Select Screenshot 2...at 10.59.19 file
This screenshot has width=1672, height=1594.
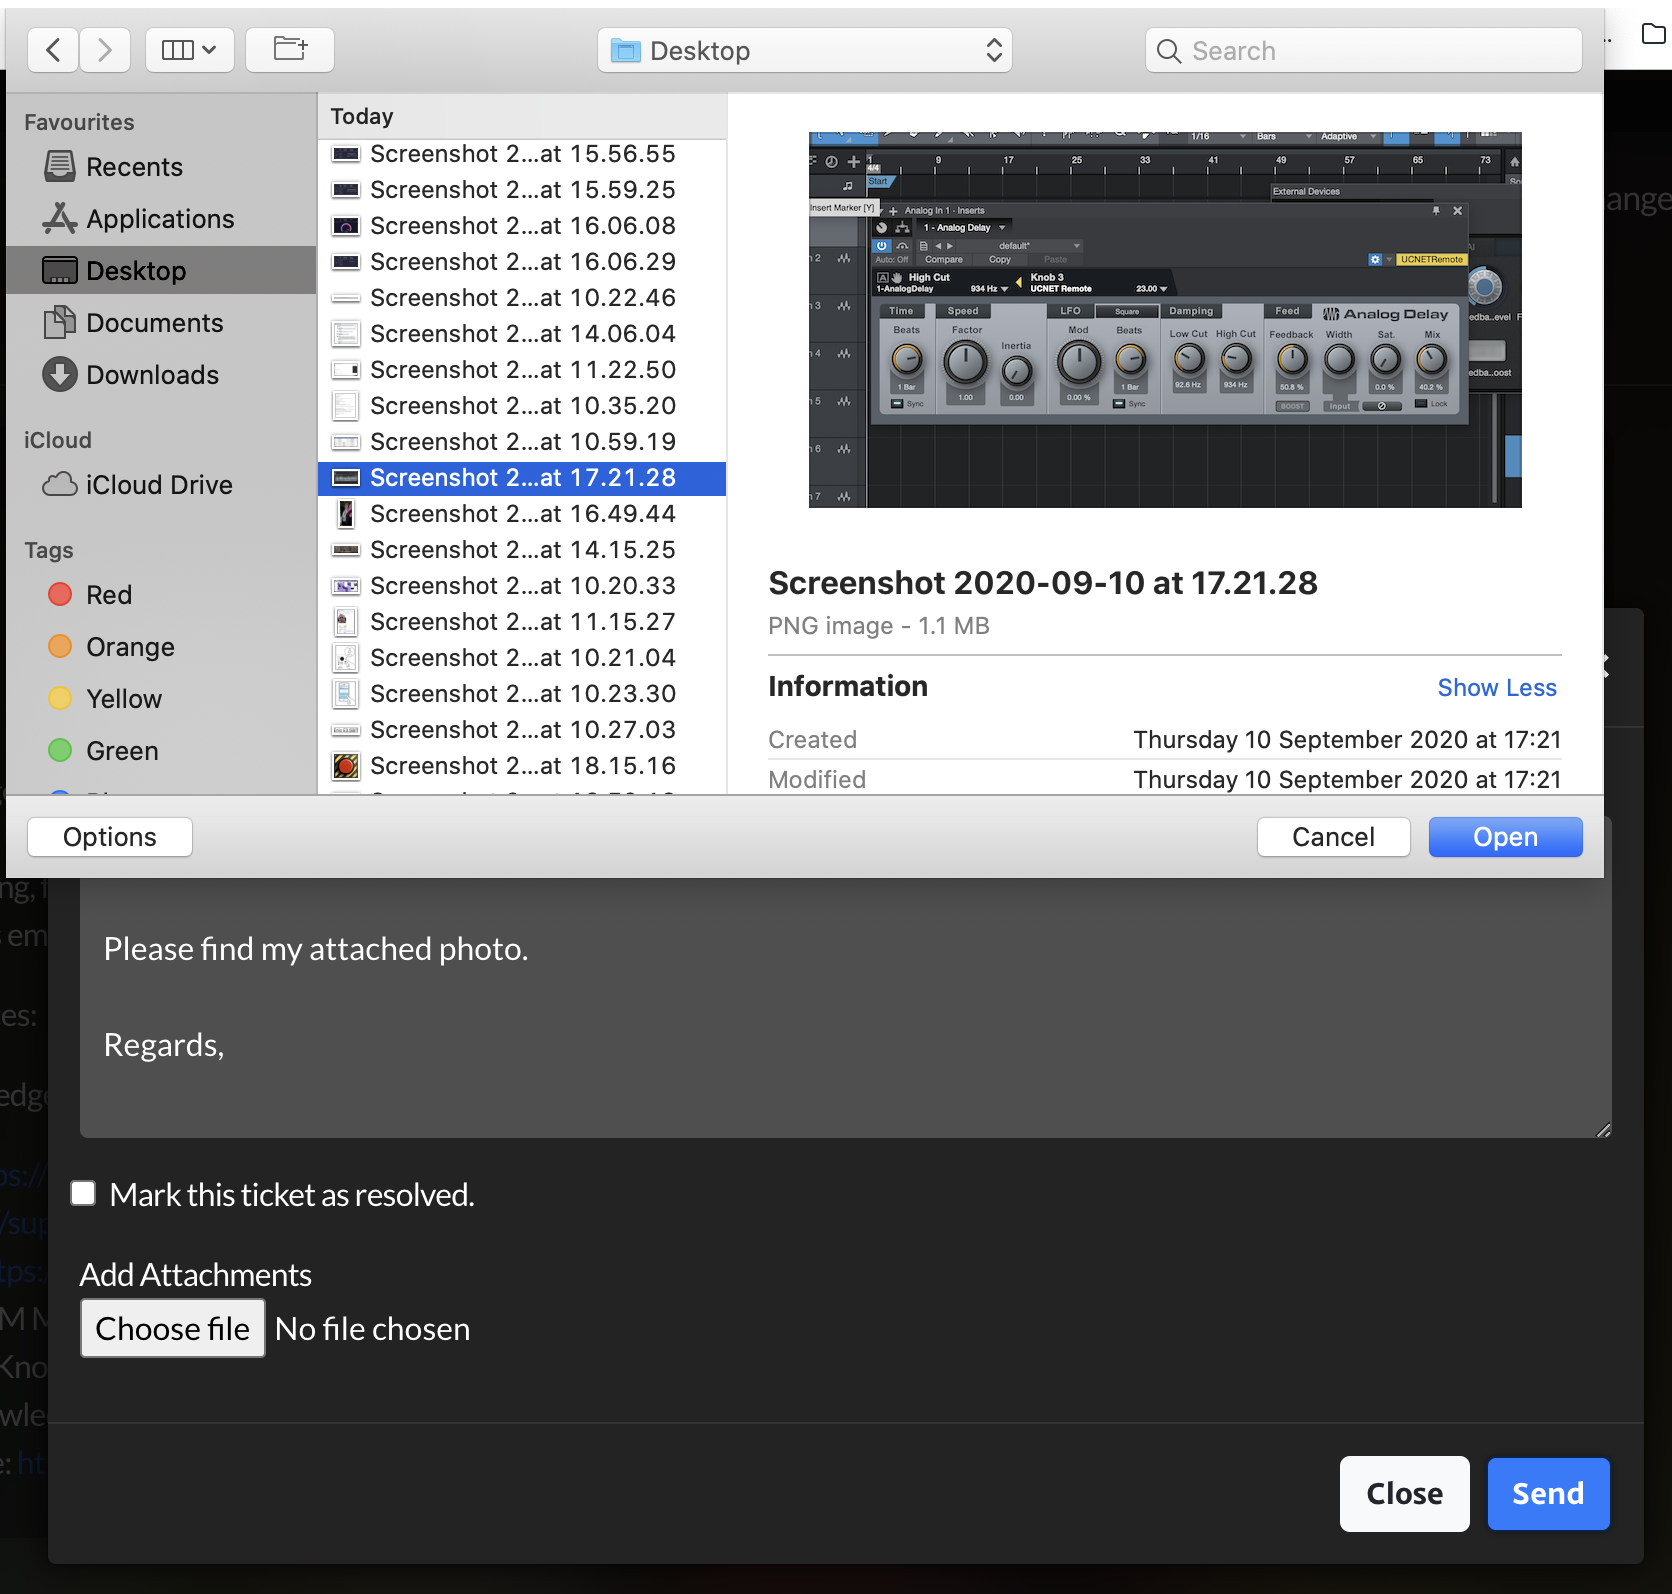pos(522,442)
